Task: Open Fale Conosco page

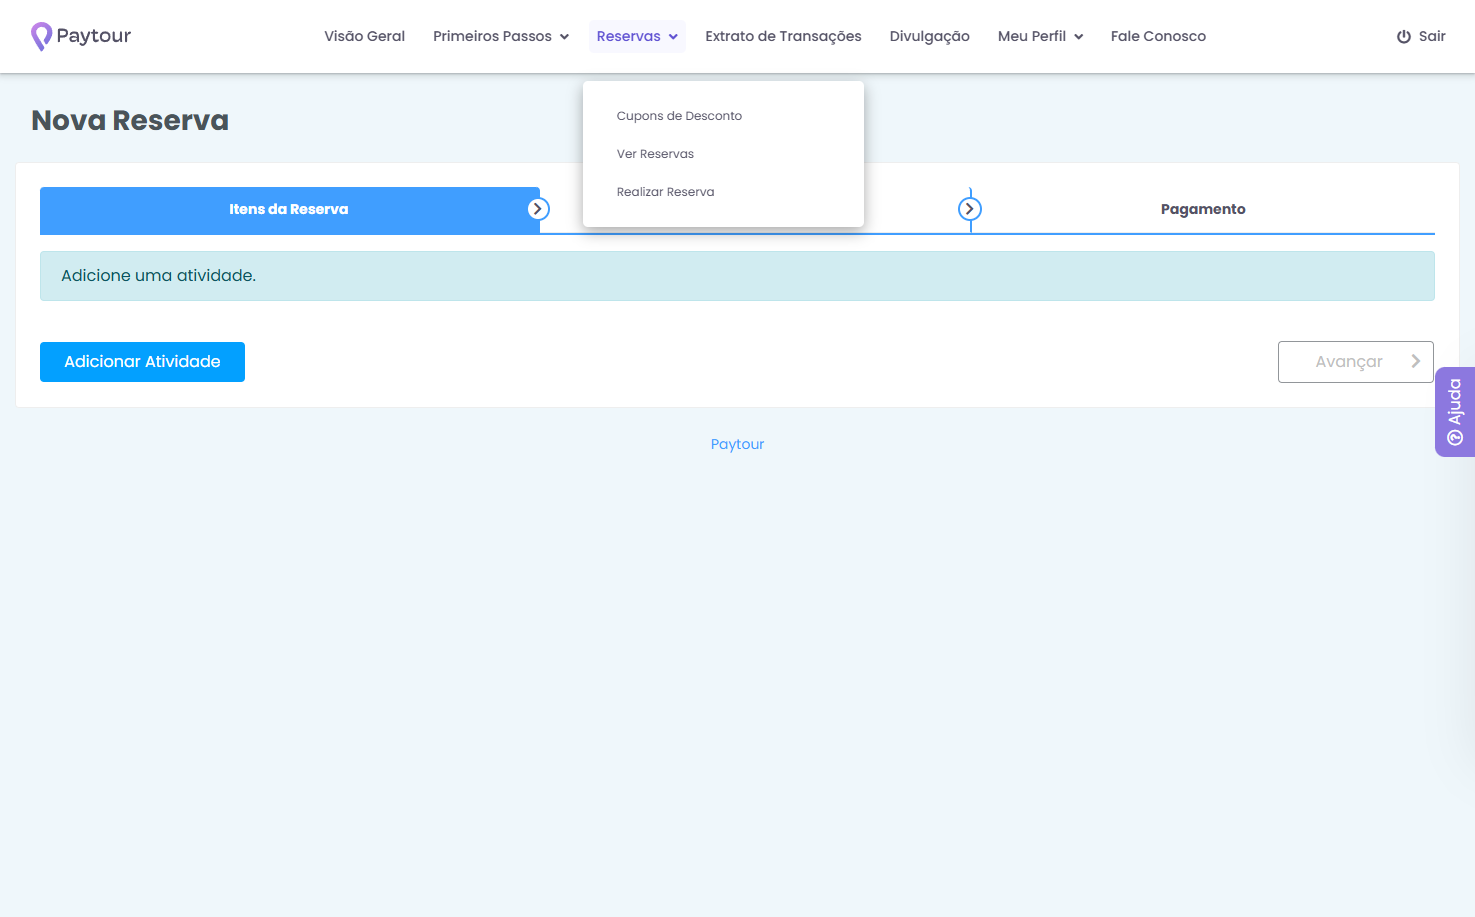Action: click(1158, 36)
